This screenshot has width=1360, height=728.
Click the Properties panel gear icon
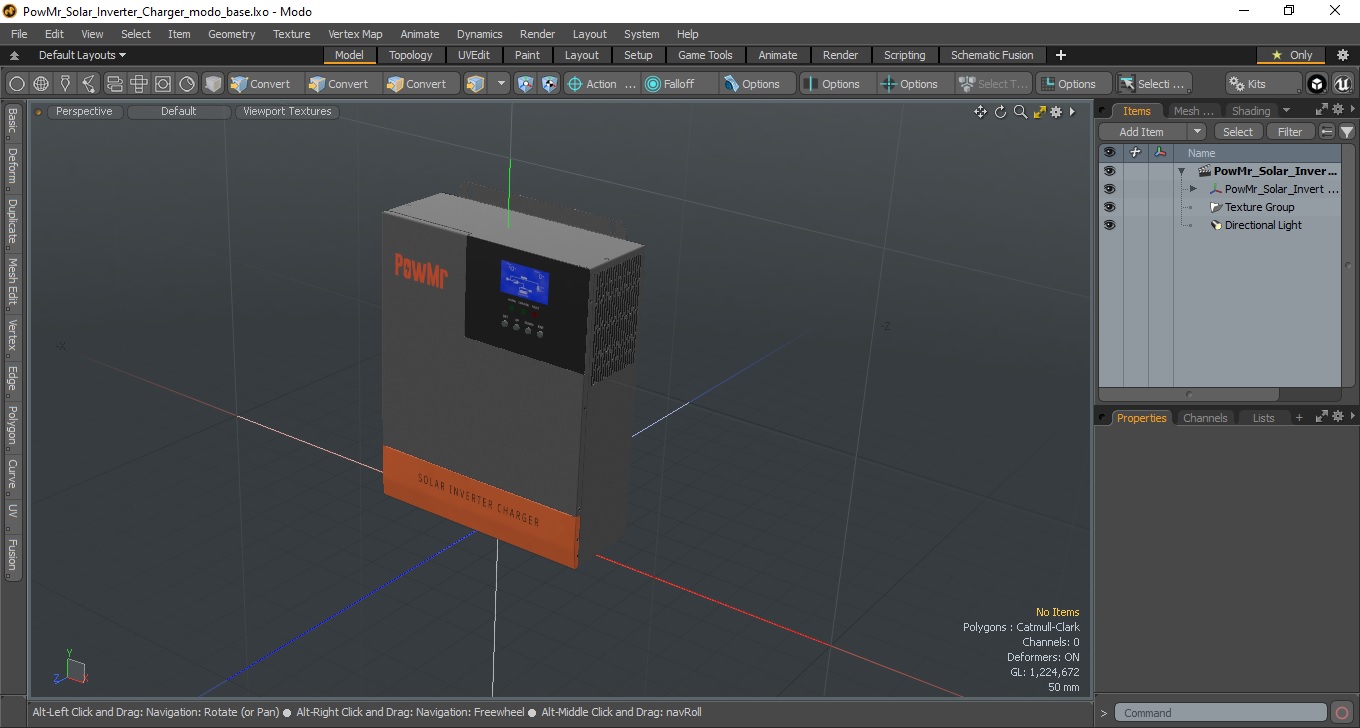1338,417
